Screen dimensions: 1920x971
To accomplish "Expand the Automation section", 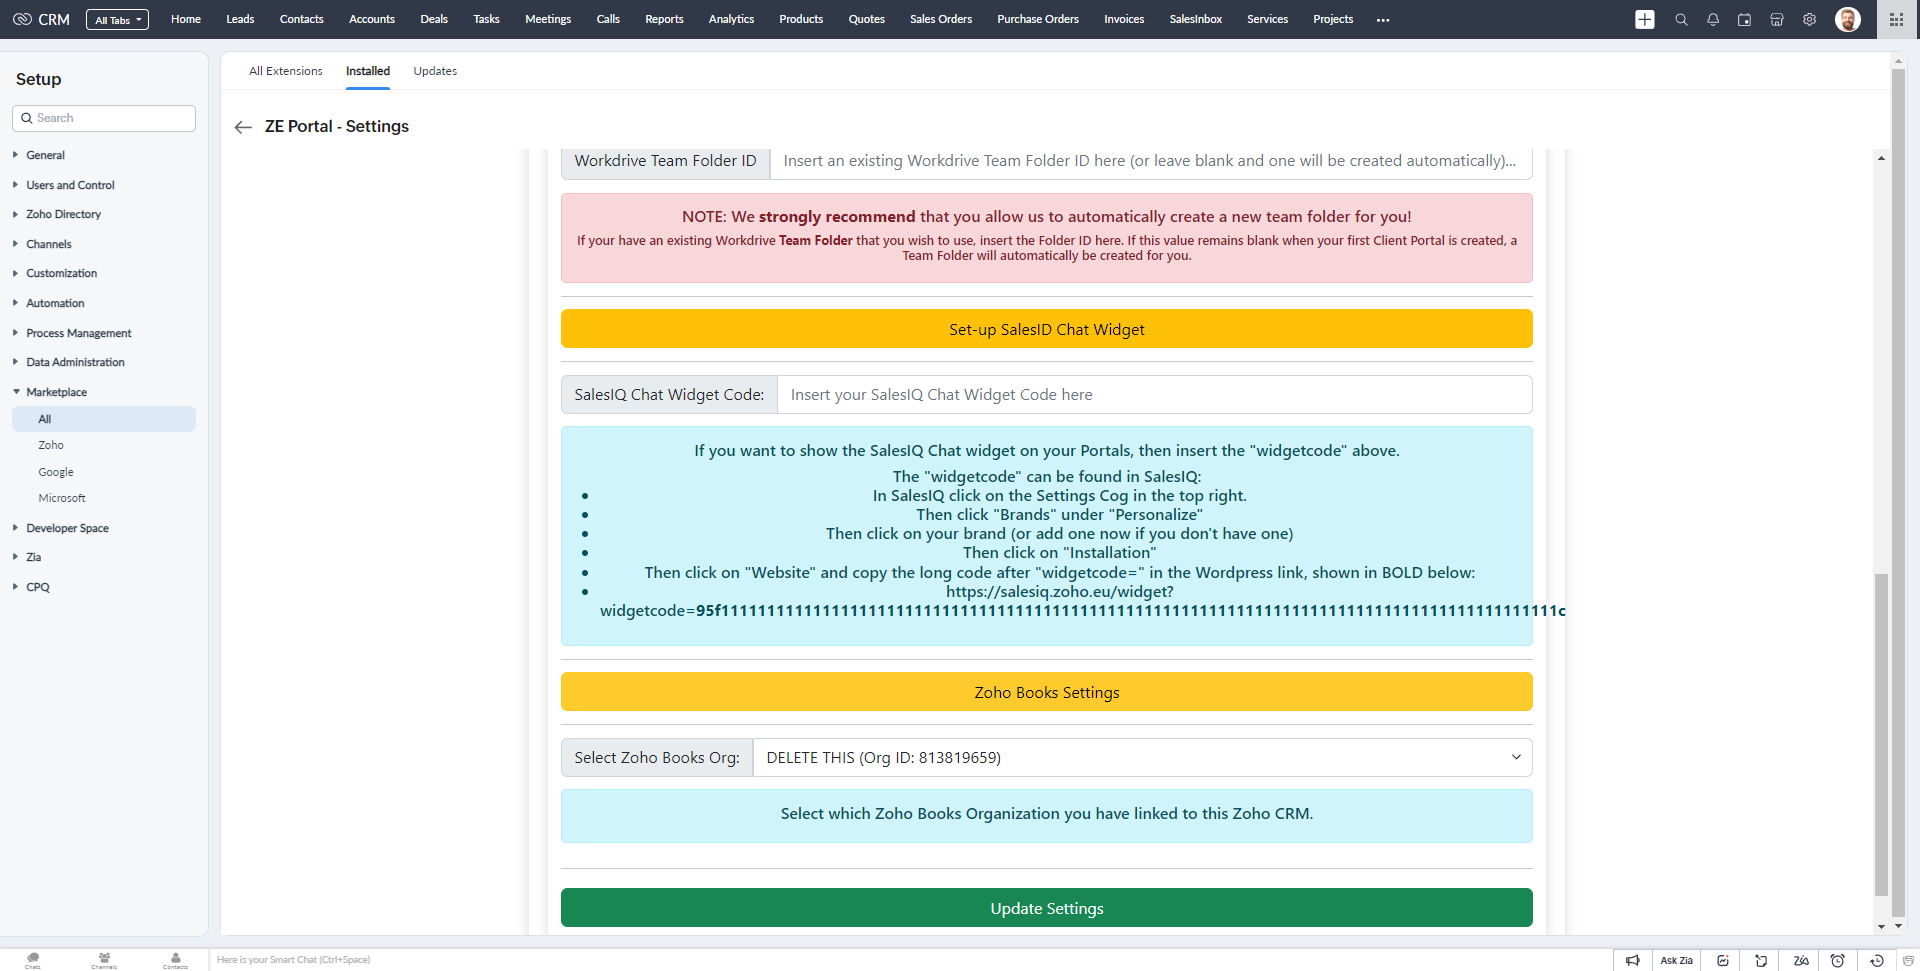I will pos(55,303).
